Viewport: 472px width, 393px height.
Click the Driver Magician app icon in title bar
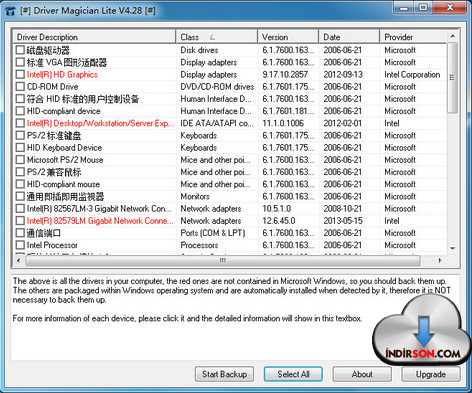pos(10,11)
